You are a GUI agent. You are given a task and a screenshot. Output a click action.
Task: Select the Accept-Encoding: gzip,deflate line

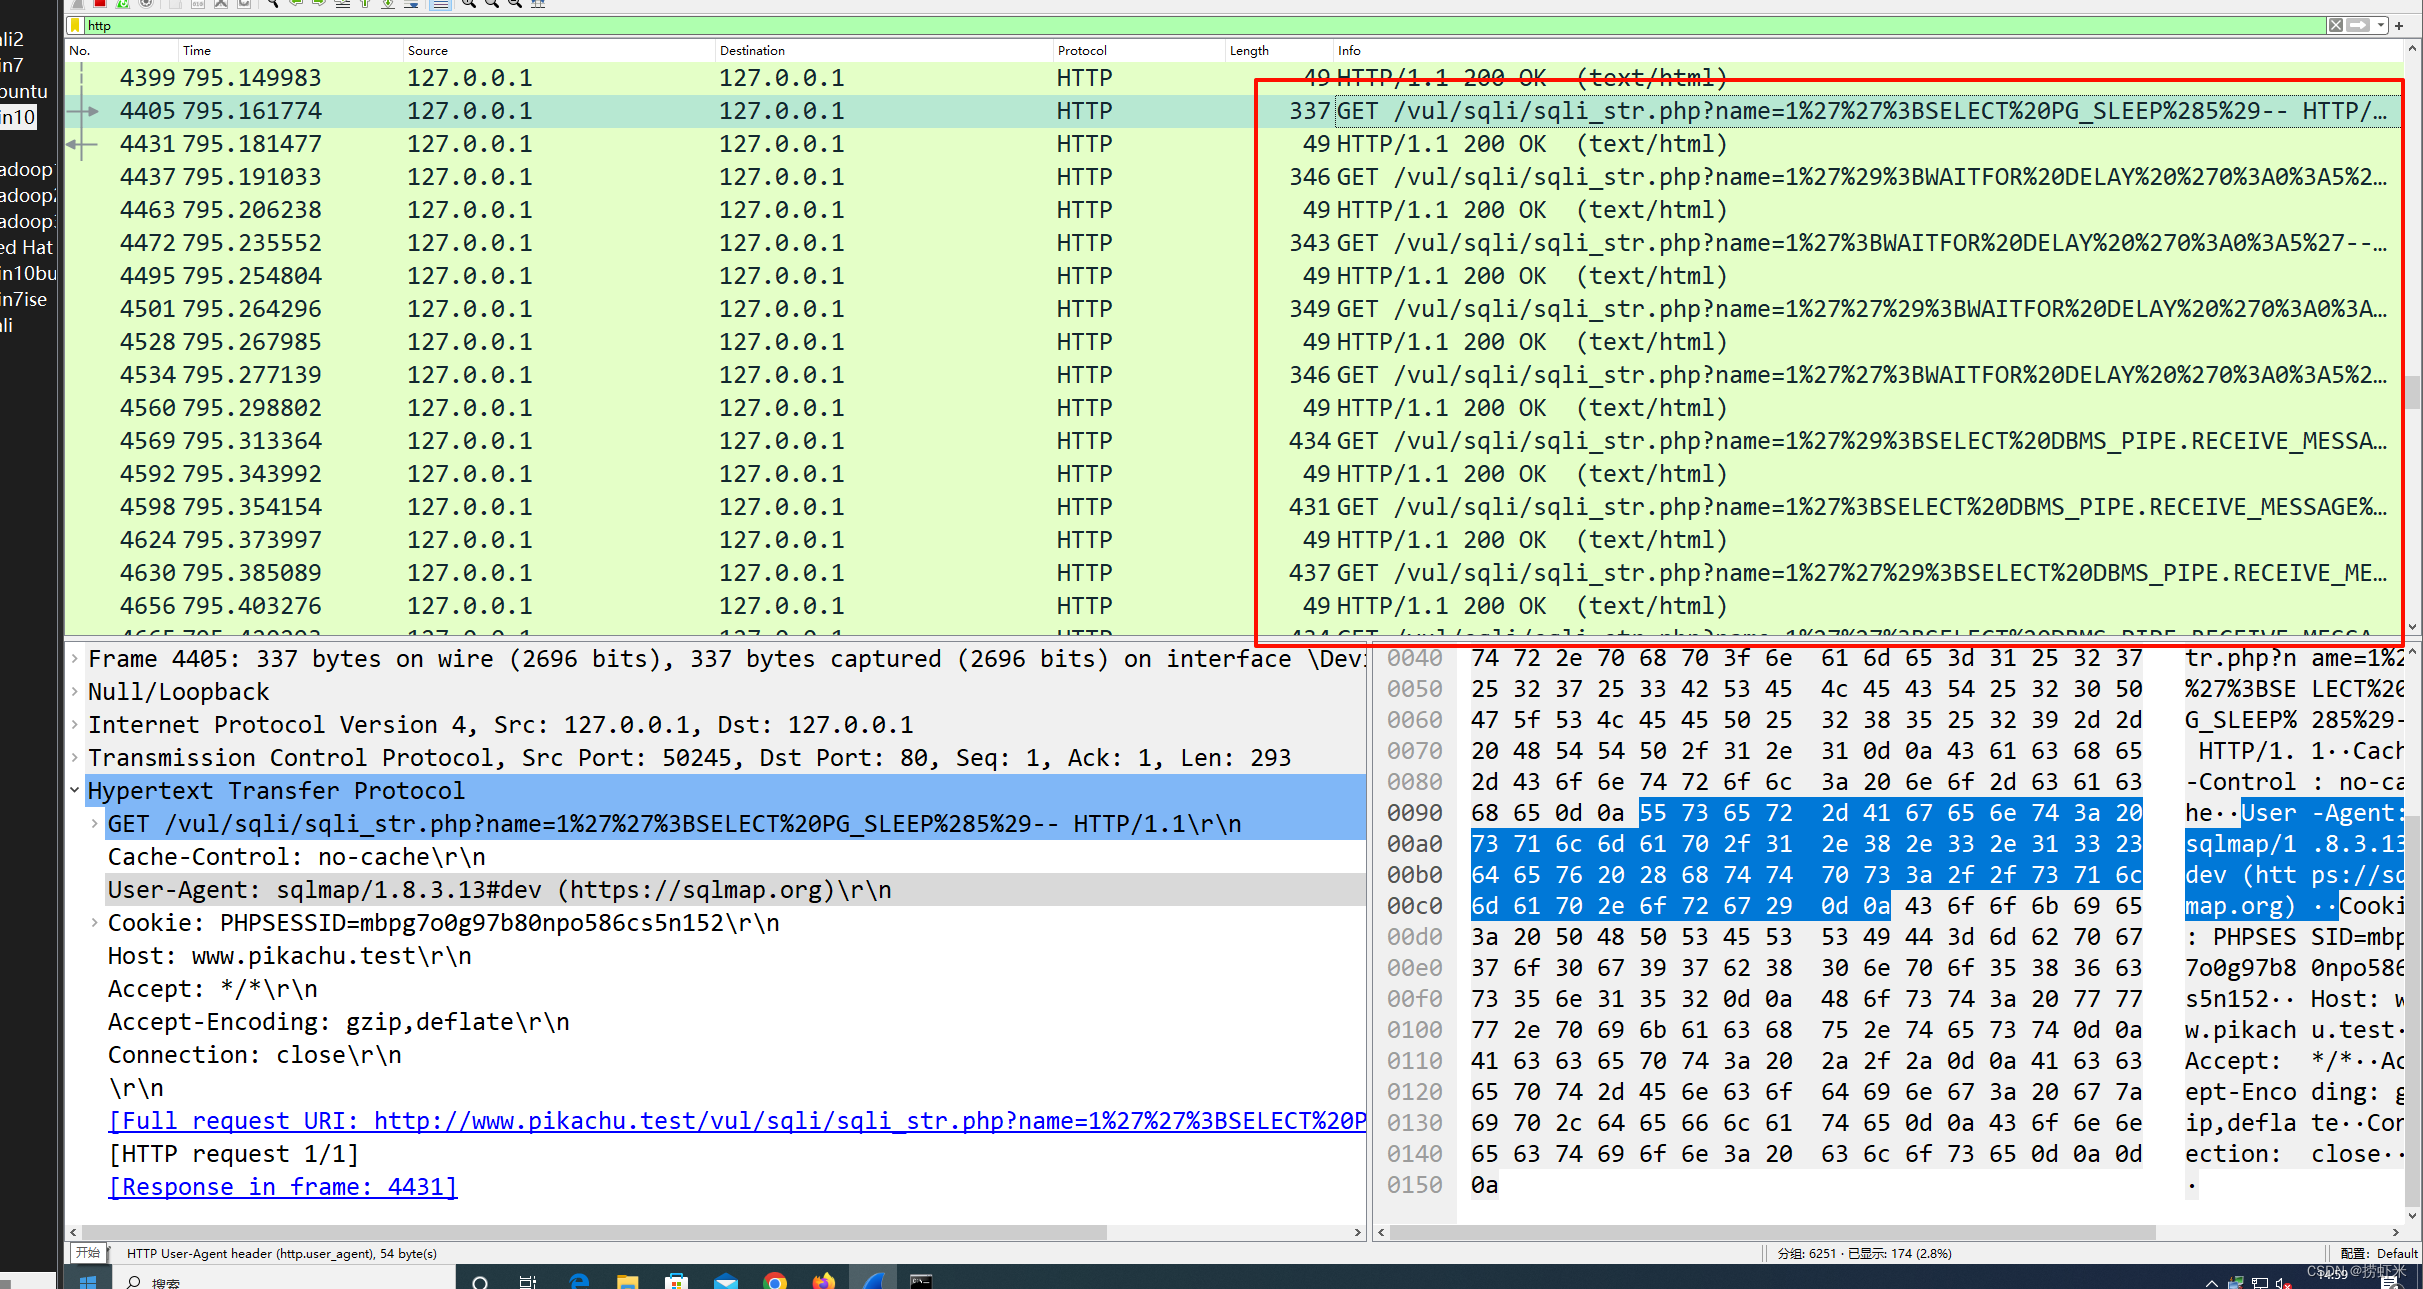click(x=338, y=1022)
